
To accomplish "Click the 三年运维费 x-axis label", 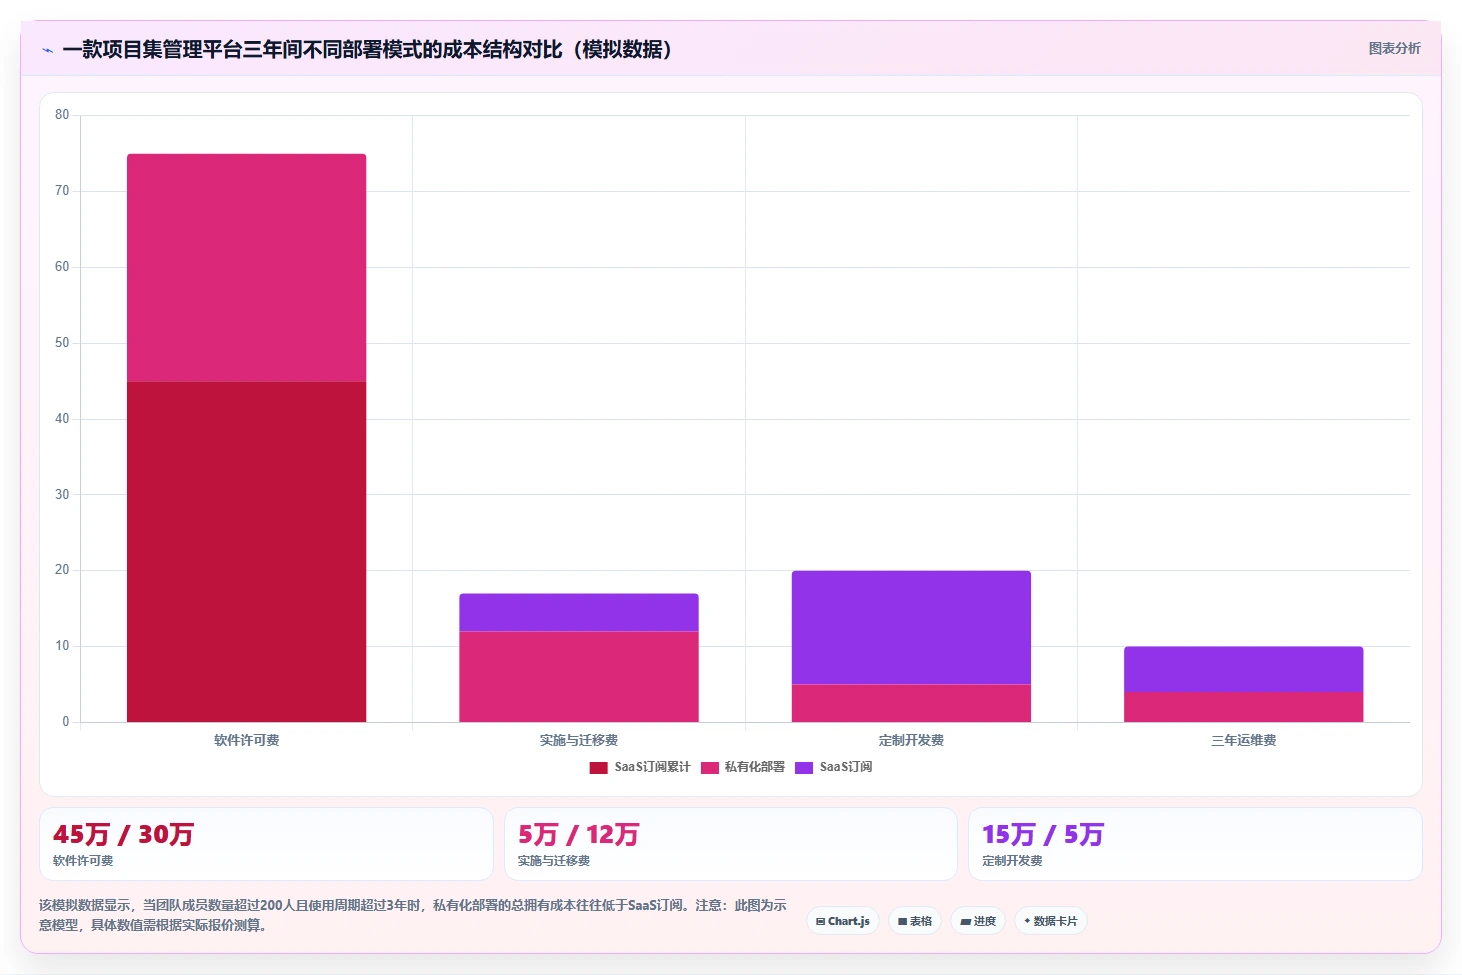I will (1243, 741).
